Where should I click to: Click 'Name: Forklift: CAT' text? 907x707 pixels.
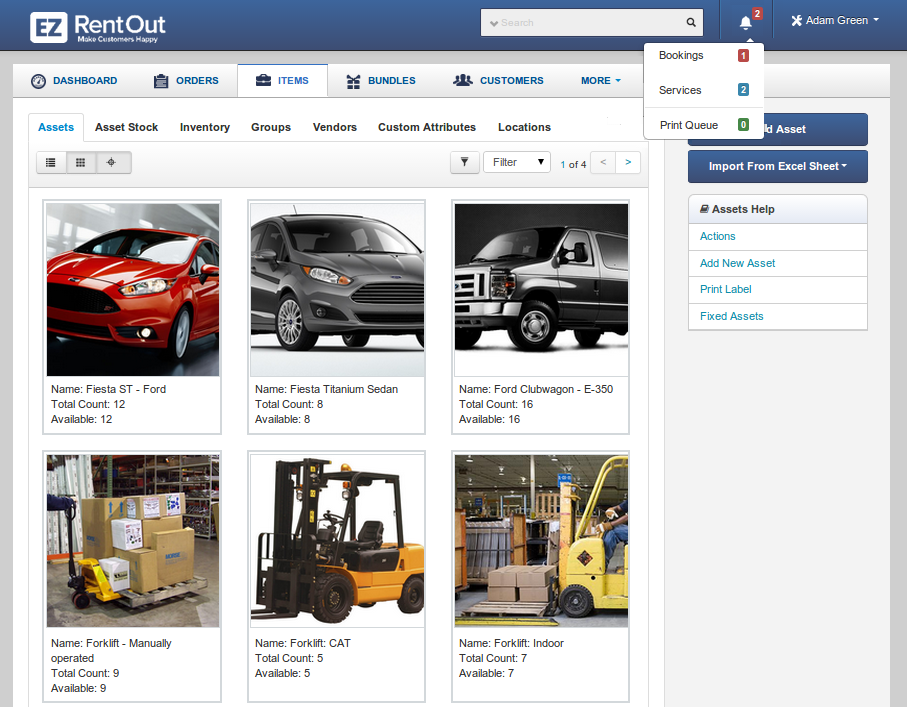point(303,643)
